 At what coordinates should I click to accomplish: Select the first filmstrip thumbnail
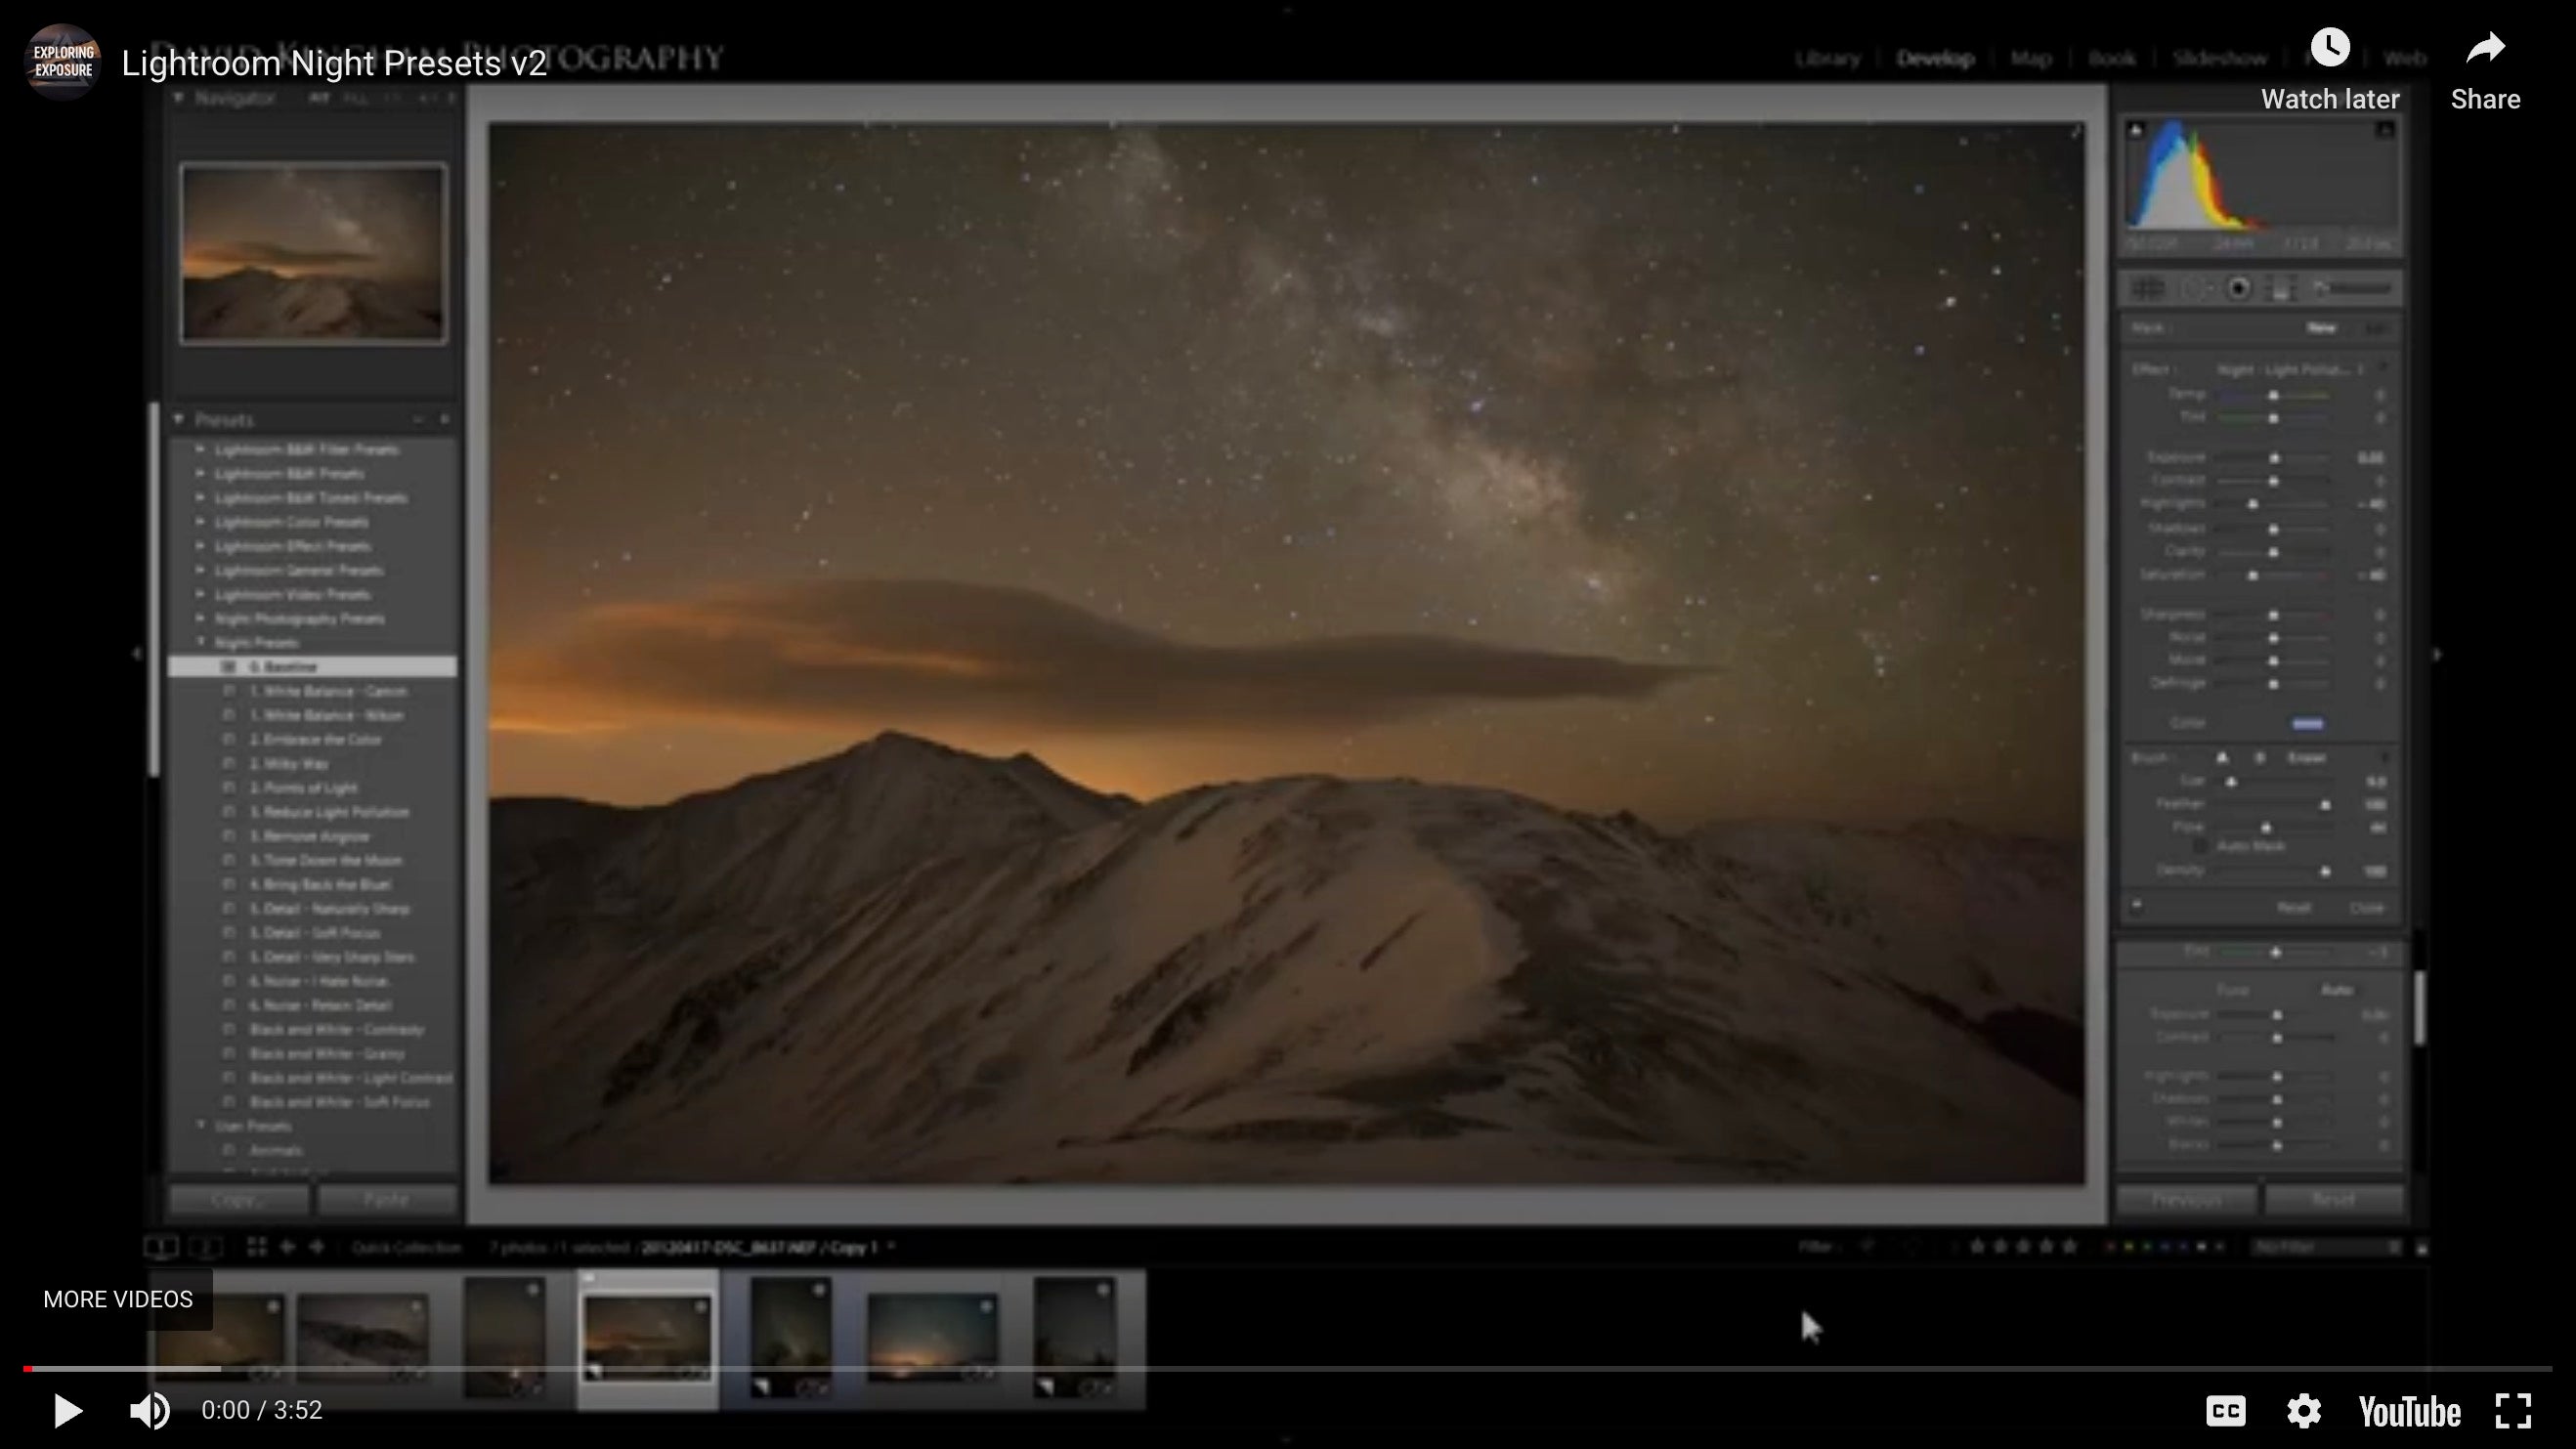[x=220, y=1337]
